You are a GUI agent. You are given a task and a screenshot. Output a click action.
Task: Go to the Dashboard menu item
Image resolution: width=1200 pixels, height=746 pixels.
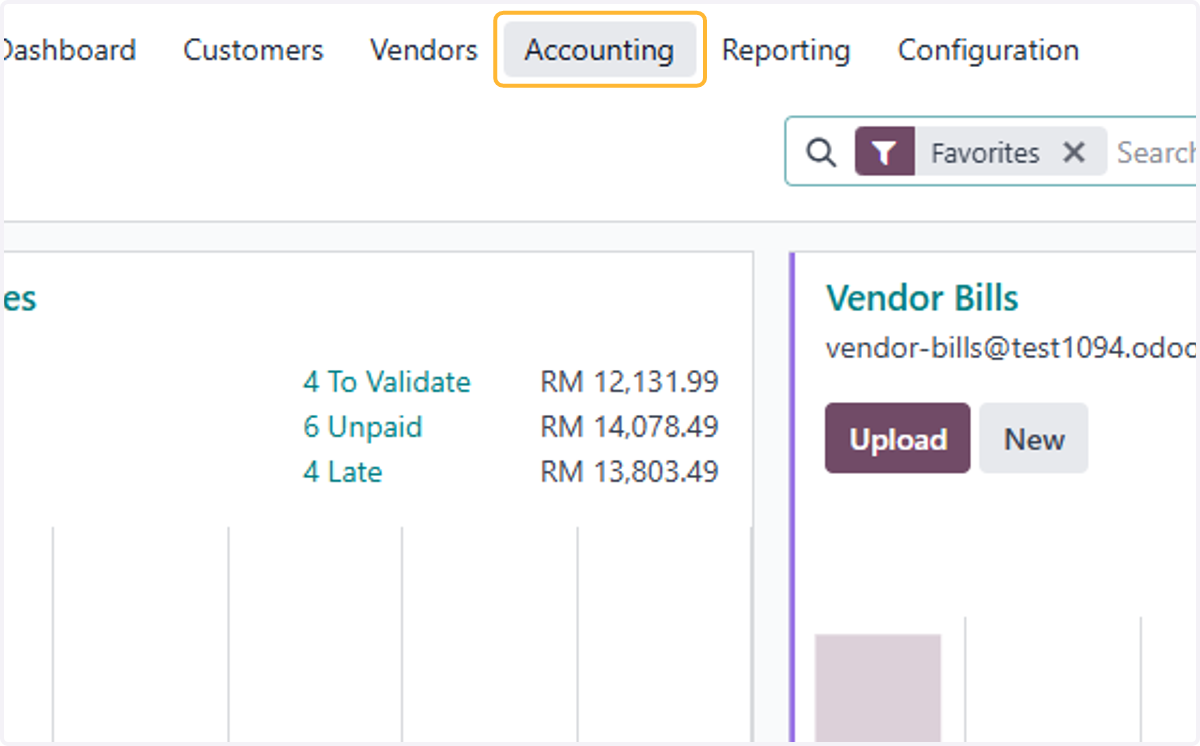67,50
